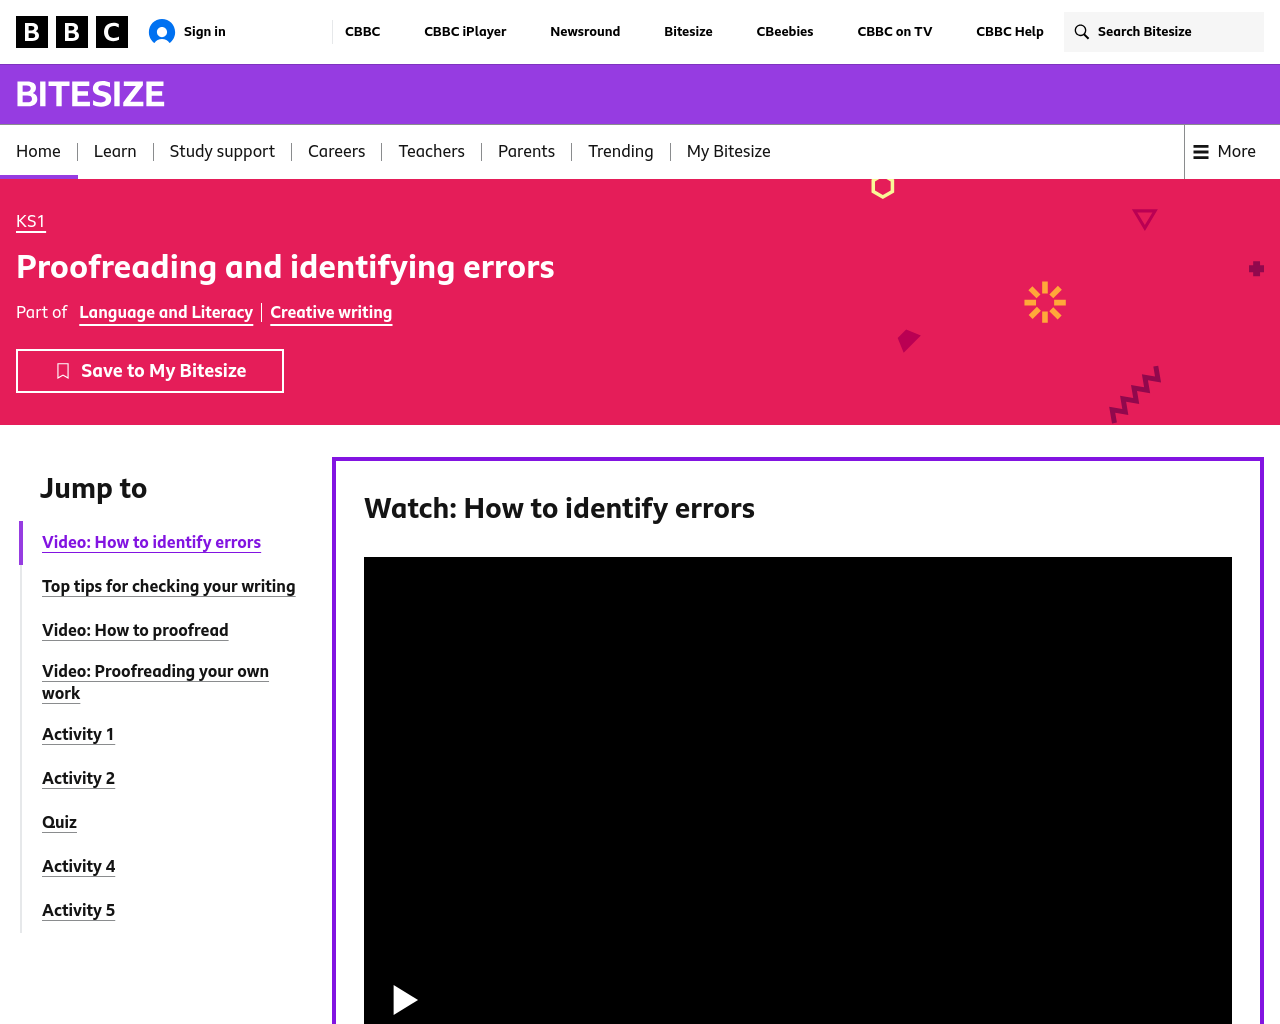Select the Learn tab
The height and width of the screenshot is (1024, 1280).
click(x=115, y=152)
